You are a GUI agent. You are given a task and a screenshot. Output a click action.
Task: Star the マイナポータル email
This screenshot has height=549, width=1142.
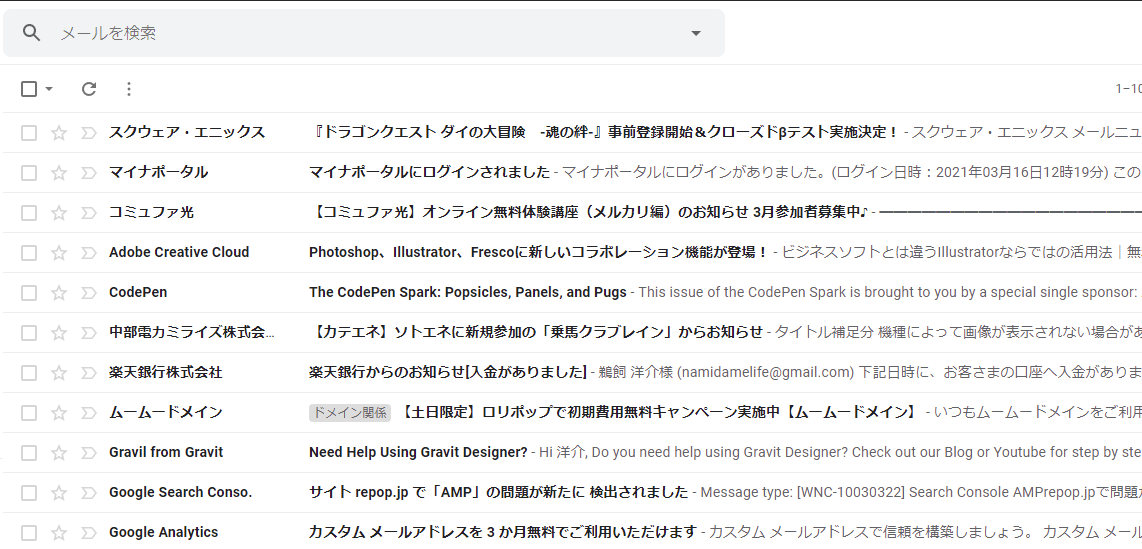[59, 173]
